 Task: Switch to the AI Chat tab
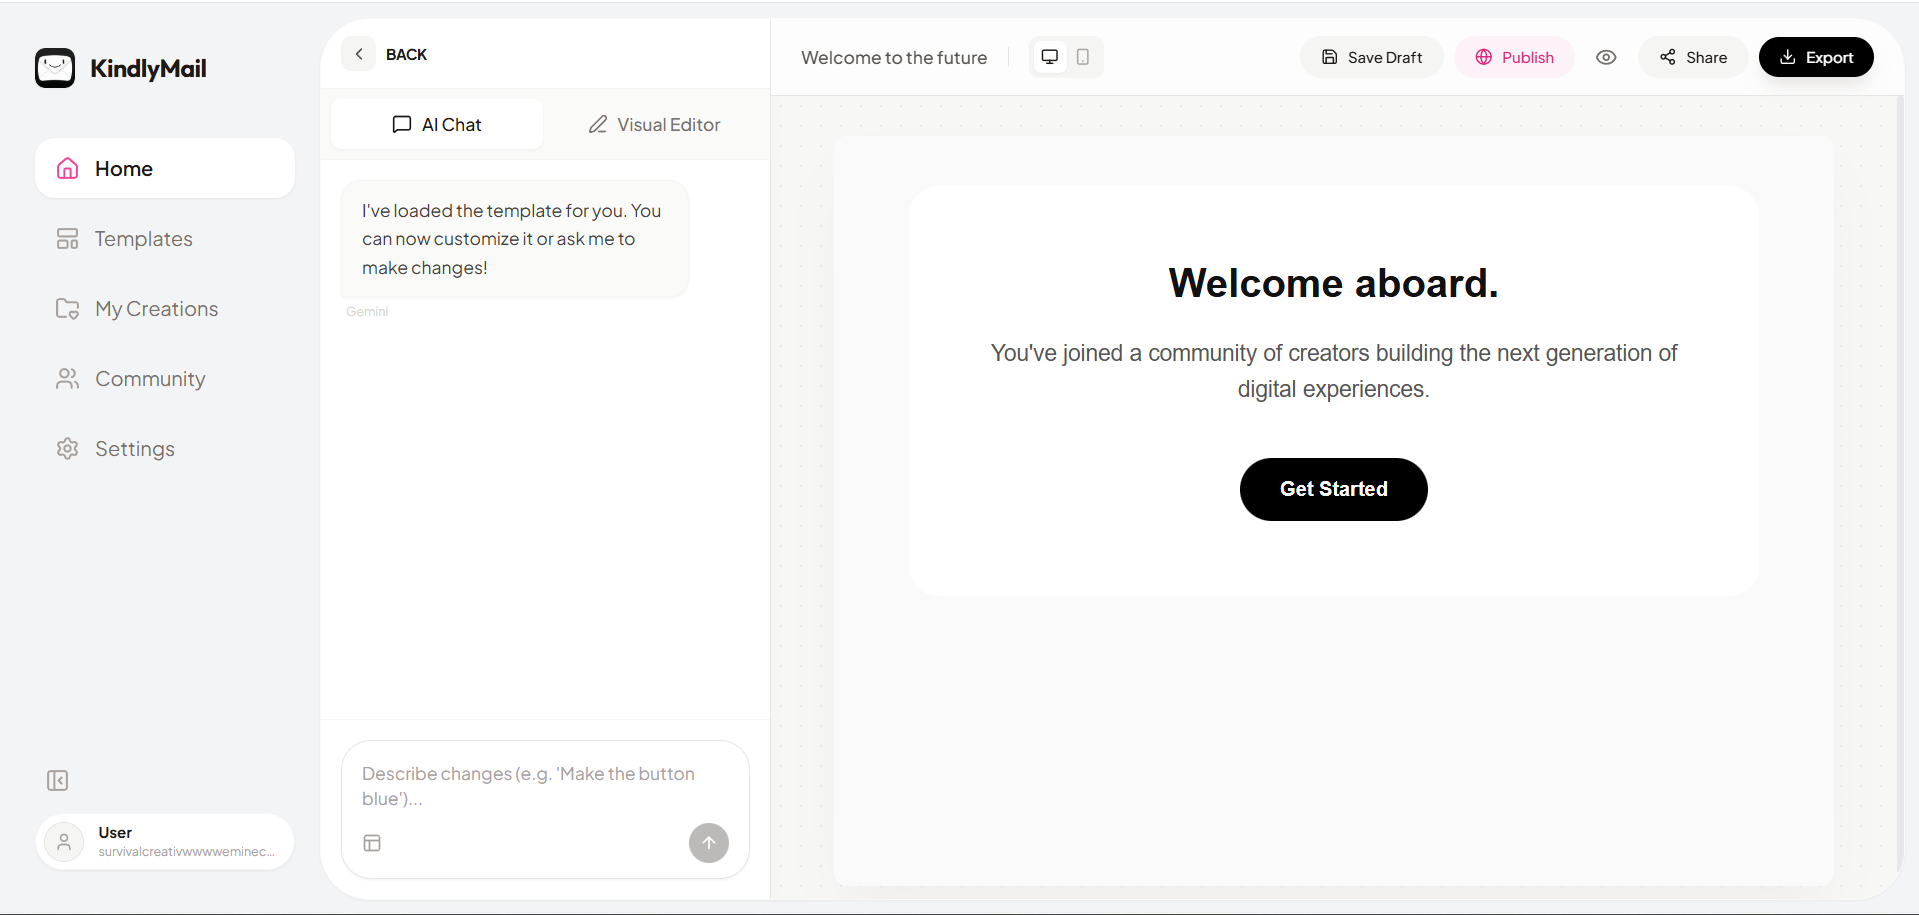coord(436,124)
